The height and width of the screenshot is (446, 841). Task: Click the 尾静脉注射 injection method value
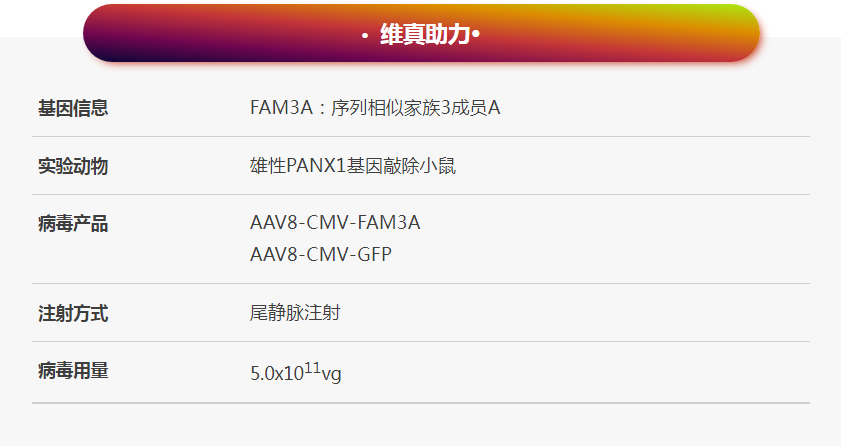coord(295,313)
